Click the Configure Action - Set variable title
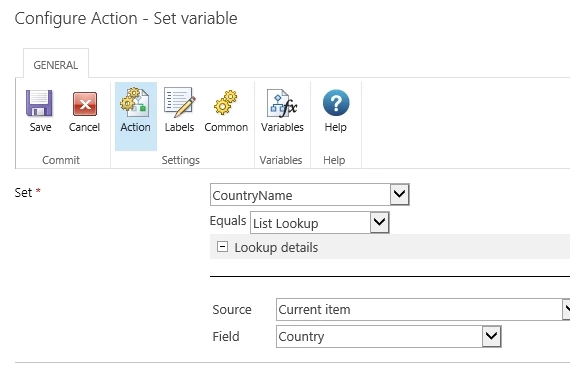Screen dimensions: 570x368 tap(126, 18)
